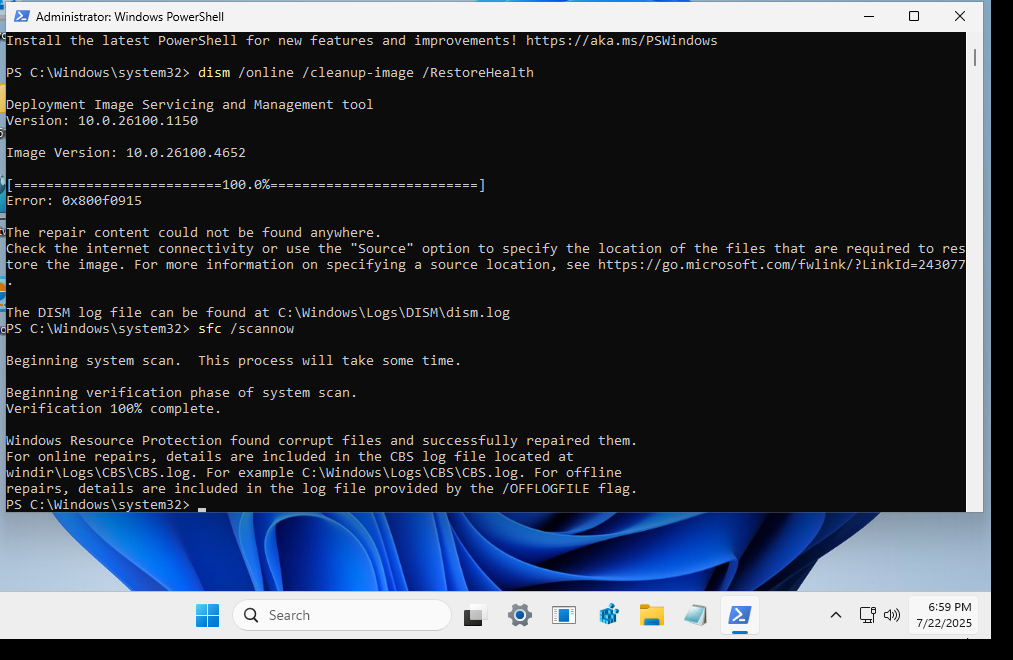Viewport: 1013px width, 660px height.
Task: Close the PowerShell window
Action: click(960, 16)
